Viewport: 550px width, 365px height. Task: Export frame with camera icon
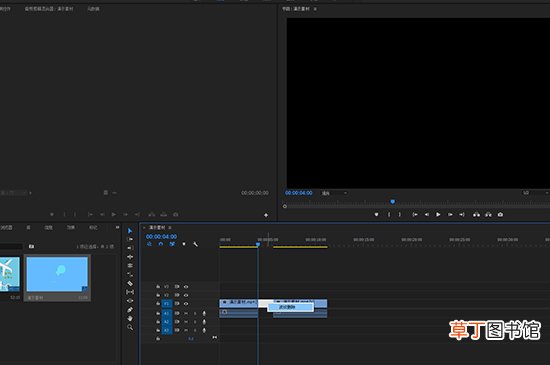[x=500, y=214]
